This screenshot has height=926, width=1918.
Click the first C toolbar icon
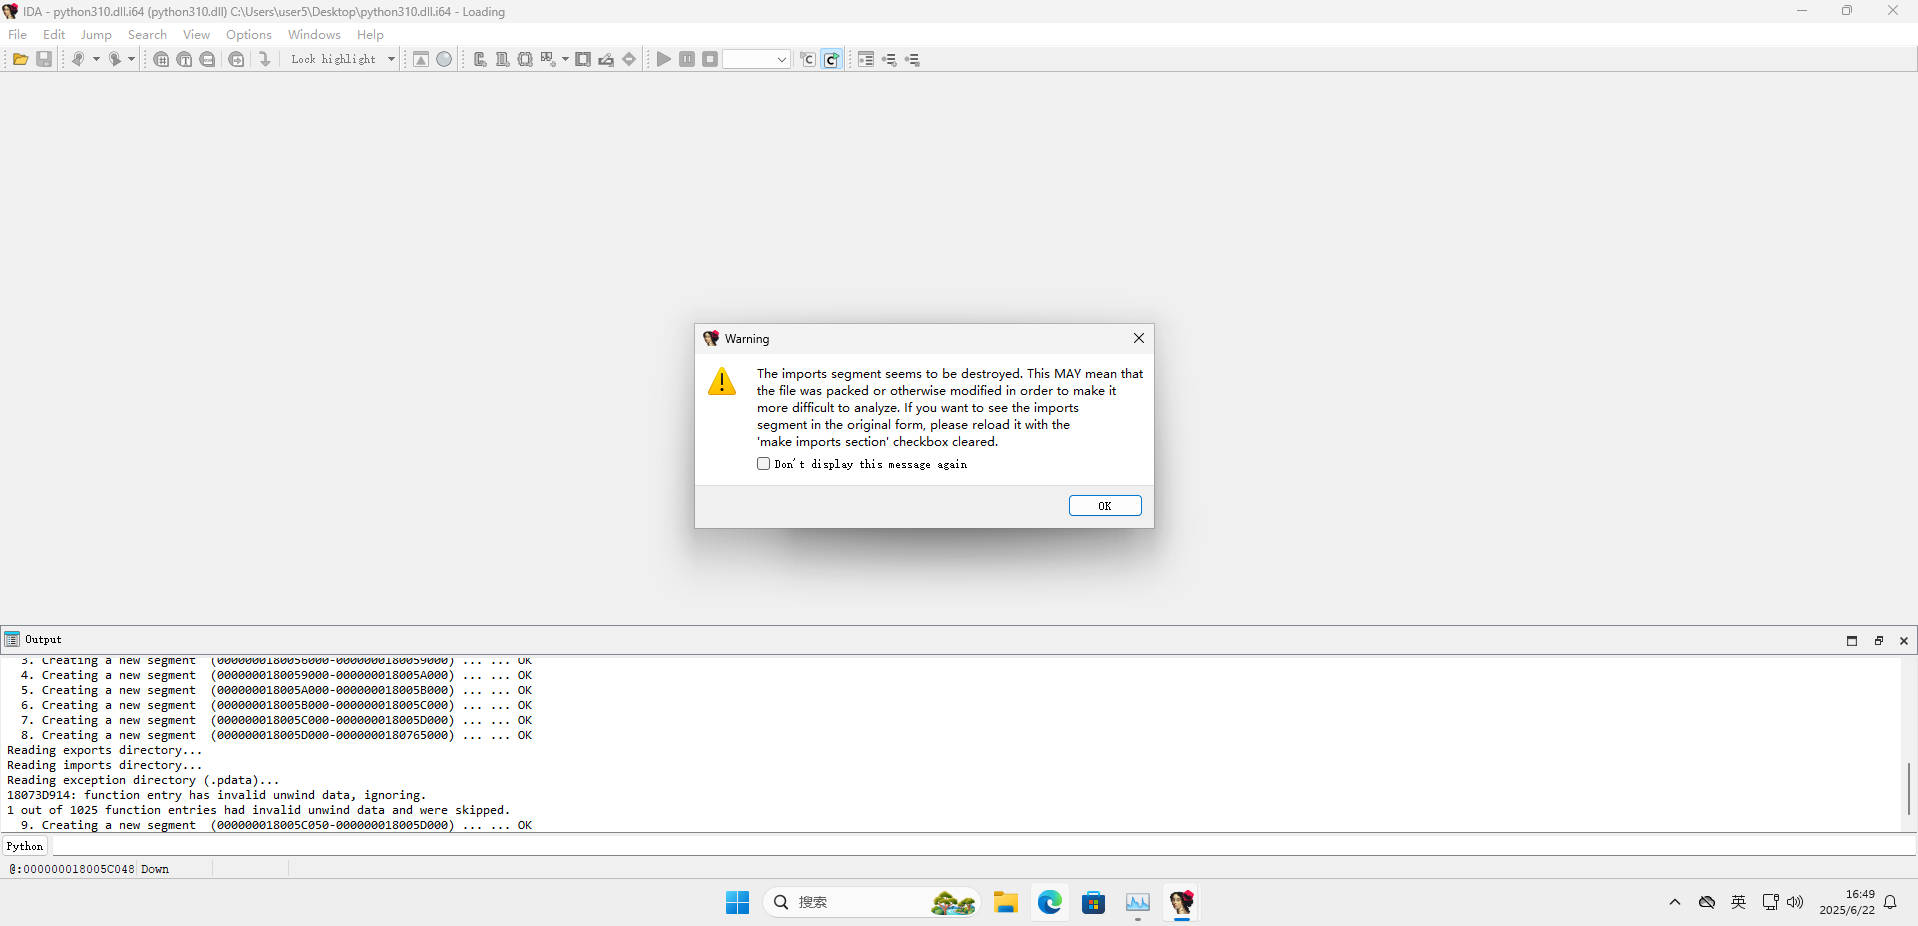tap(808, 59)
